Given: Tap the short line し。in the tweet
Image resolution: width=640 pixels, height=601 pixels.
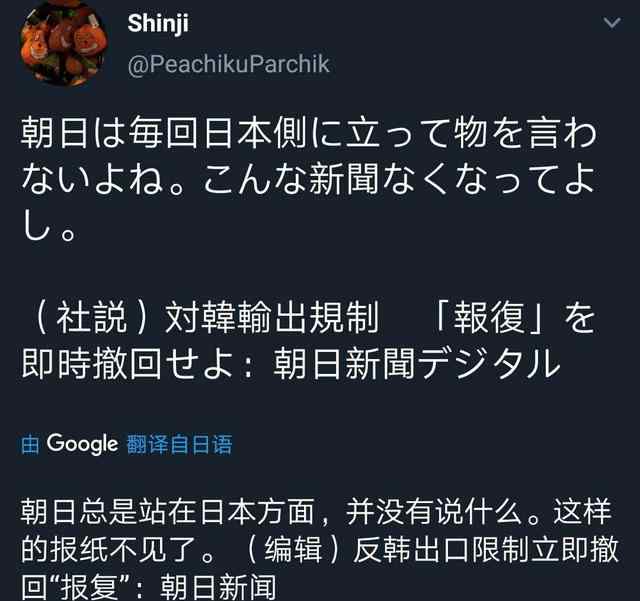Looking at the screenshot, I should click(48, 225).
